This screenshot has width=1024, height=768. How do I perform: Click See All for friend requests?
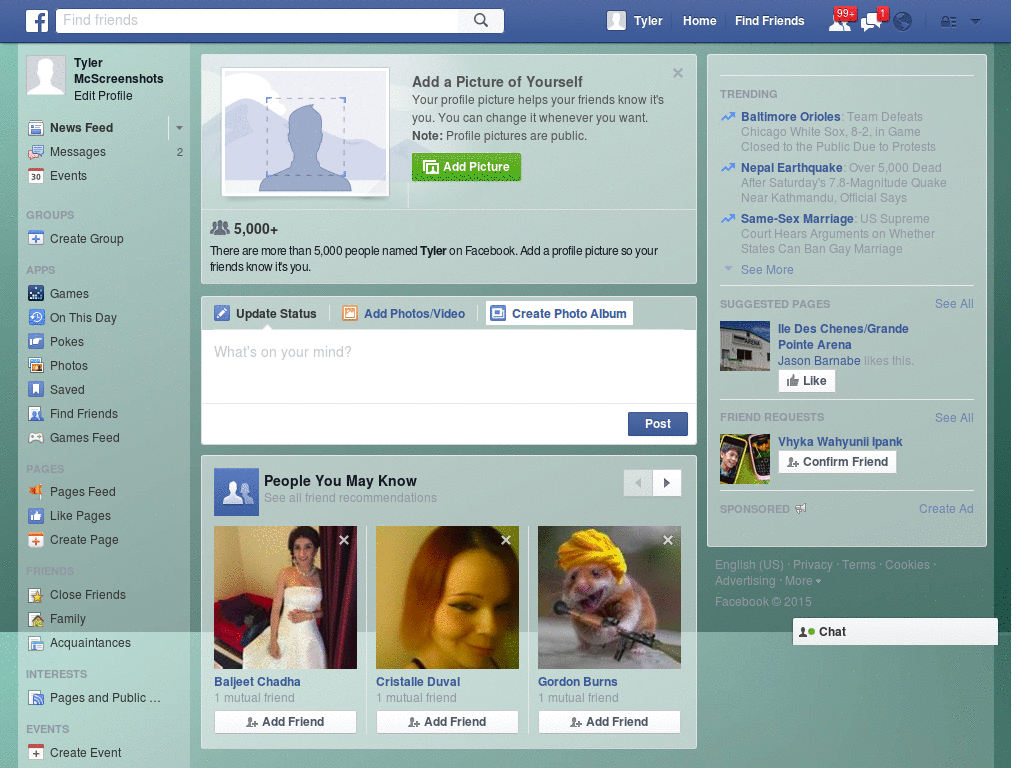click(953, 418)
